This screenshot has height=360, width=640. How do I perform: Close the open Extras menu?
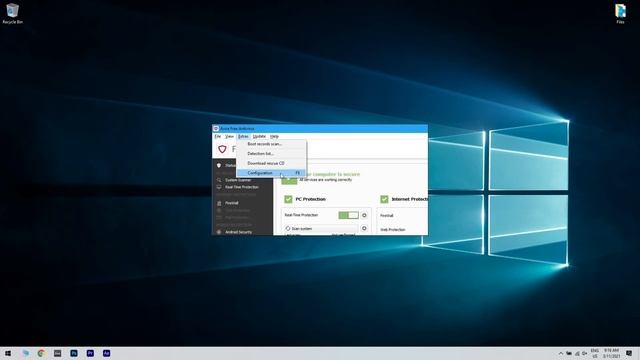pos(243,136)
